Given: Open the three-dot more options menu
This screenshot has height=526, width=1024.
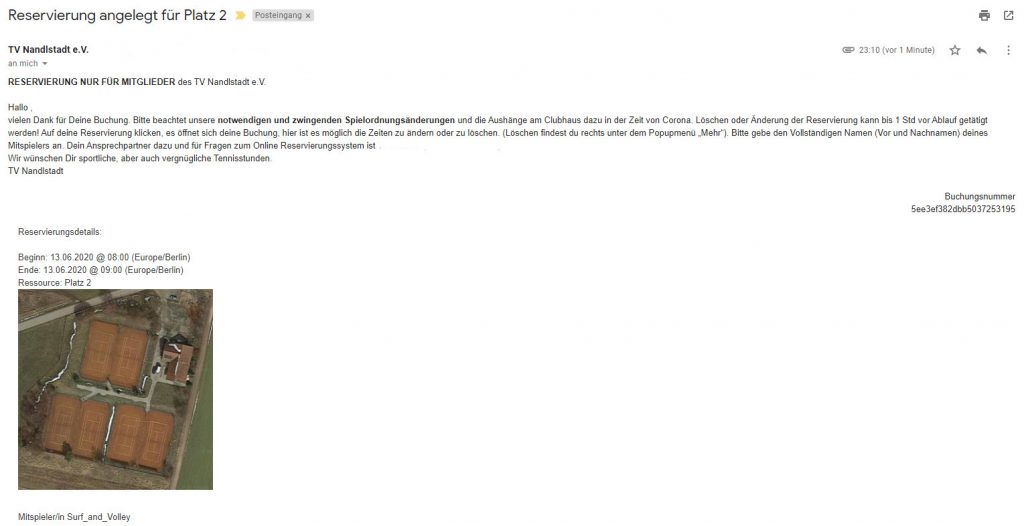Looking at the screenshot, I should 1008,50.
